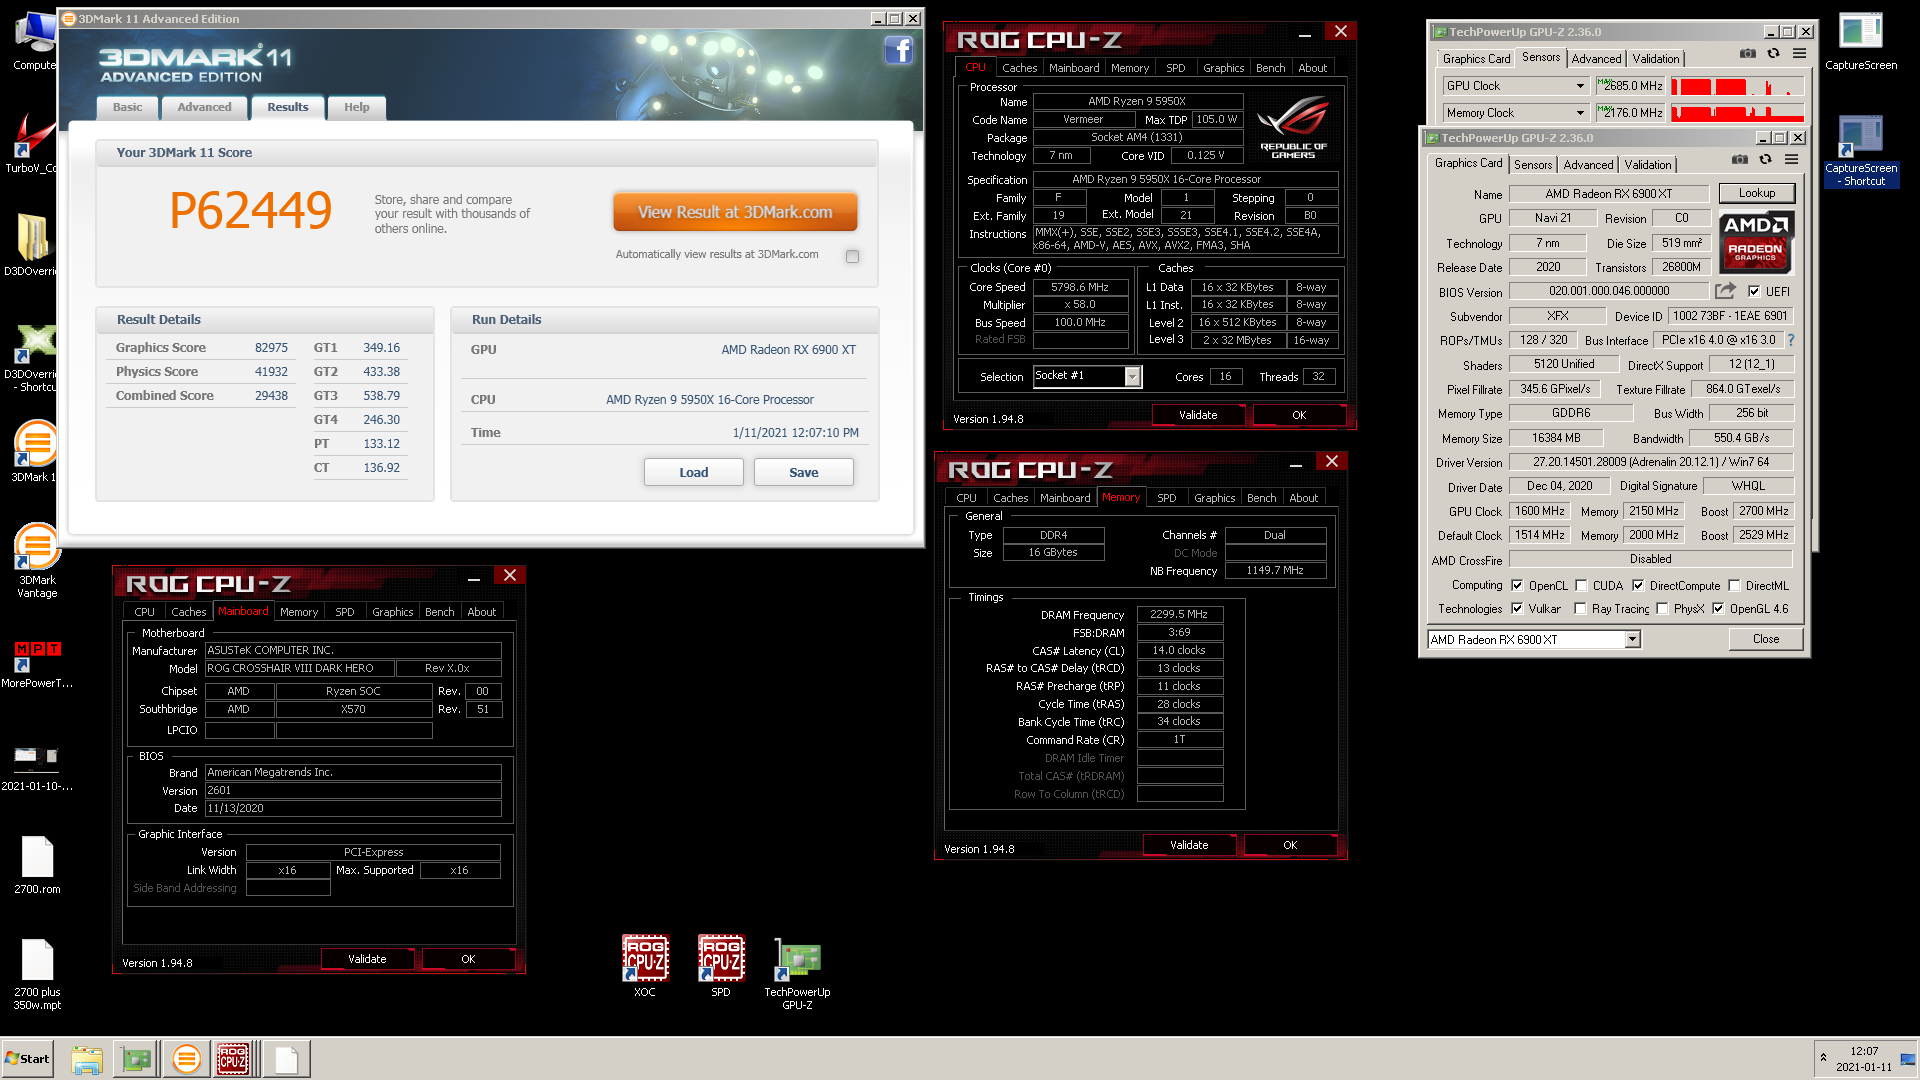This screenshot has height=1080, width=1920.
Task: Switch to Advanced tab in 3DMark 11
Action: [x=204, y=107]
